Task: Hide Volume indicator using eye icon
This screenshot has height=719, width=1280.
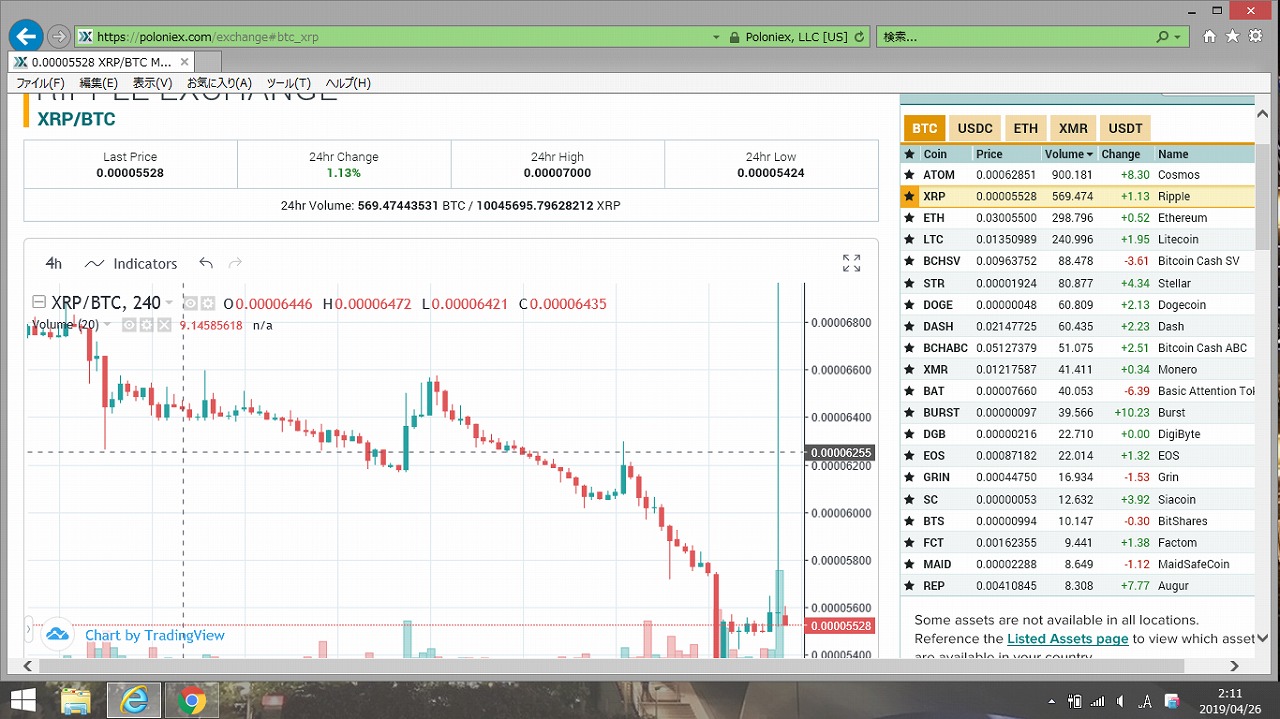Action: pyautogui.click(x=129, y=325)
